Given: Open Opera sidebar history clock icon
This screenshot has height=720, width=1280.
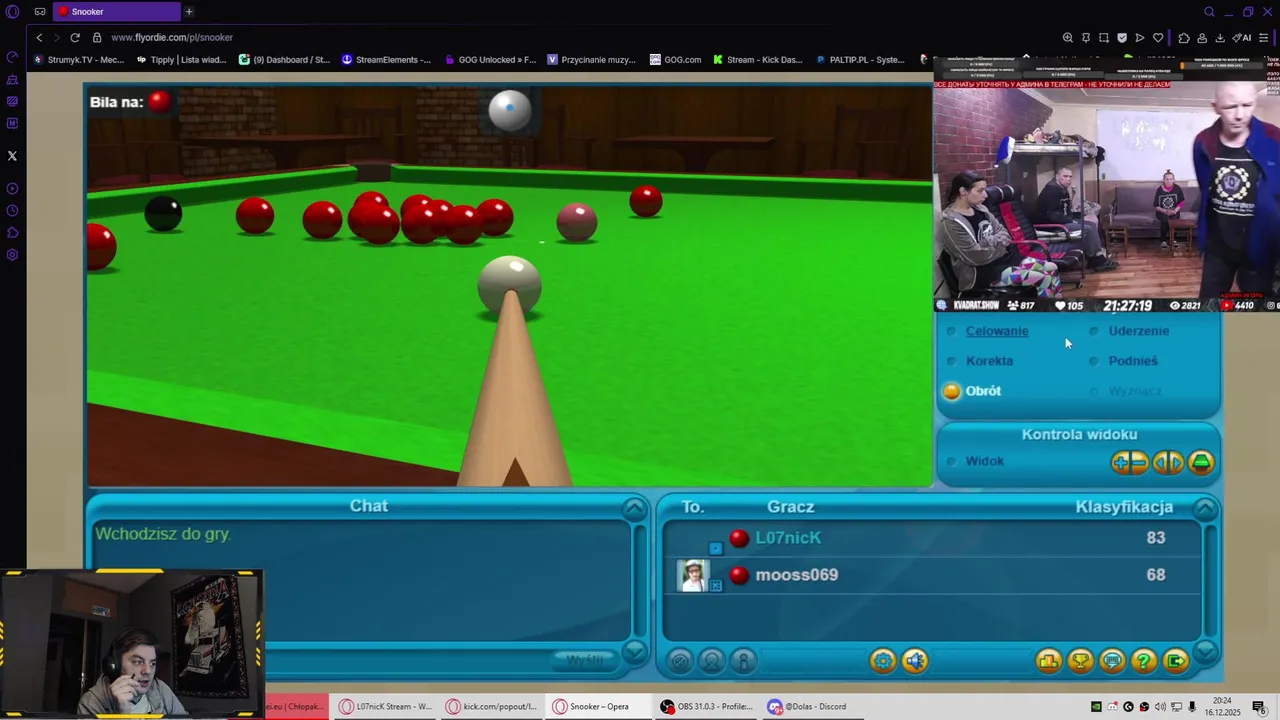Looking at the screenshot, I should [12, 211].
